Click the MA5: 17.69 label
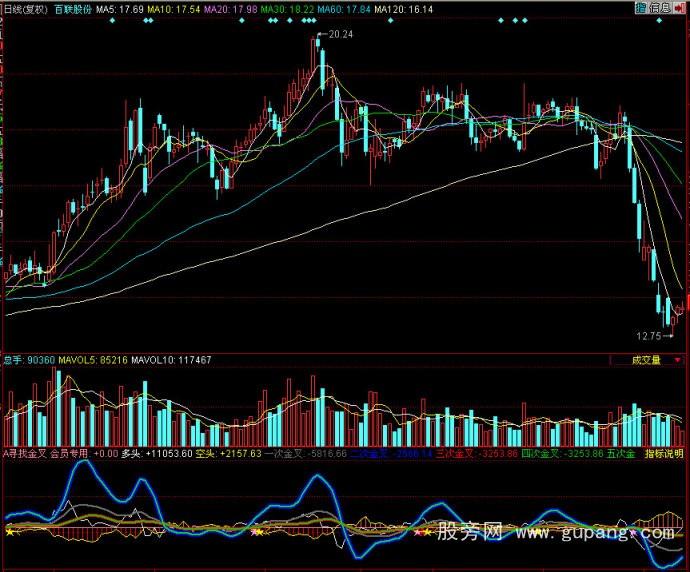 click(120, 9)
